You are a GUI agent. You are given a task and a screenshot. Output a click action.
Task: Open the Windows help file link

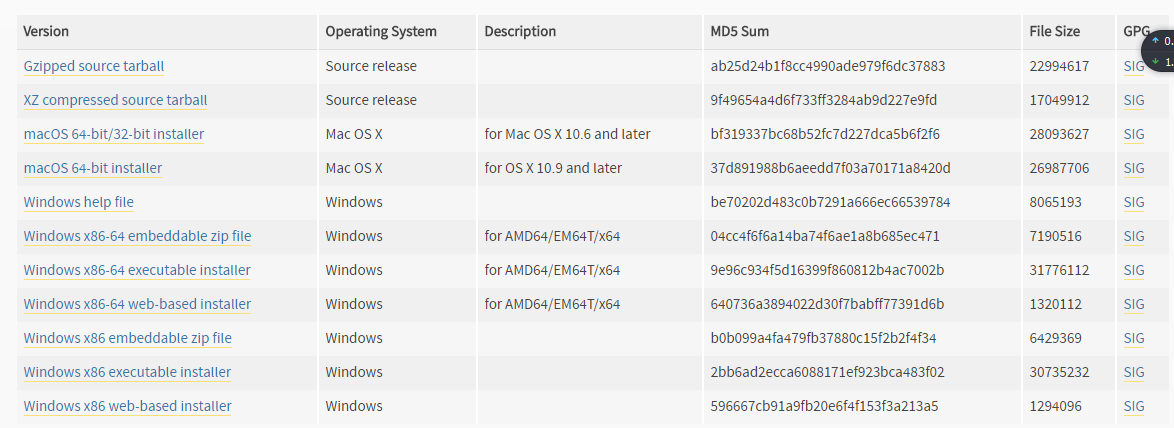pos(78,202)
